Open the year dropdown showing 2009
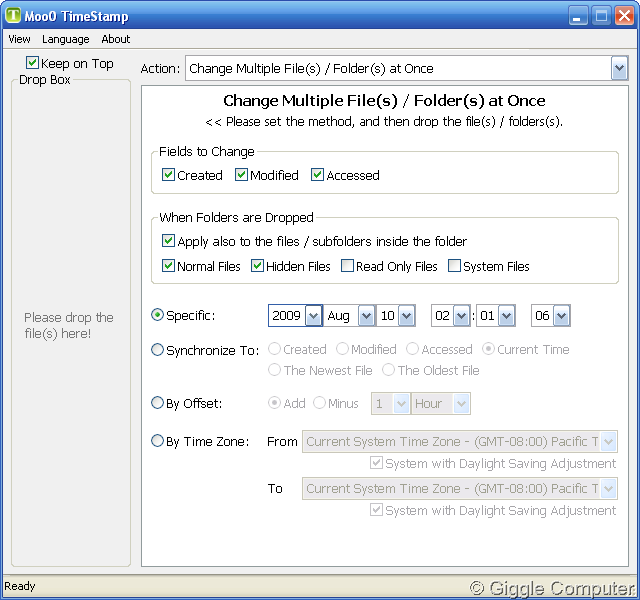 [x=313, y=316]
